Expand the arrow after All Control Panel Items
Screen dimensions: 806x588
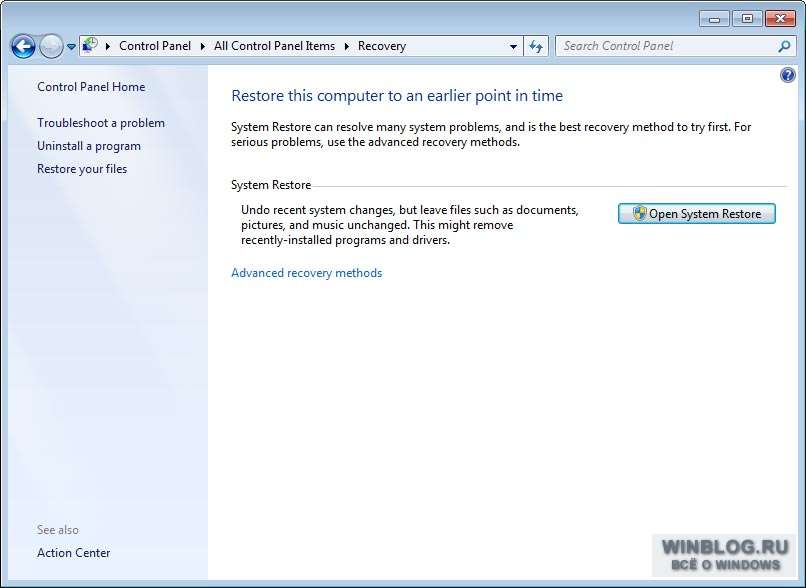[346, 46]
